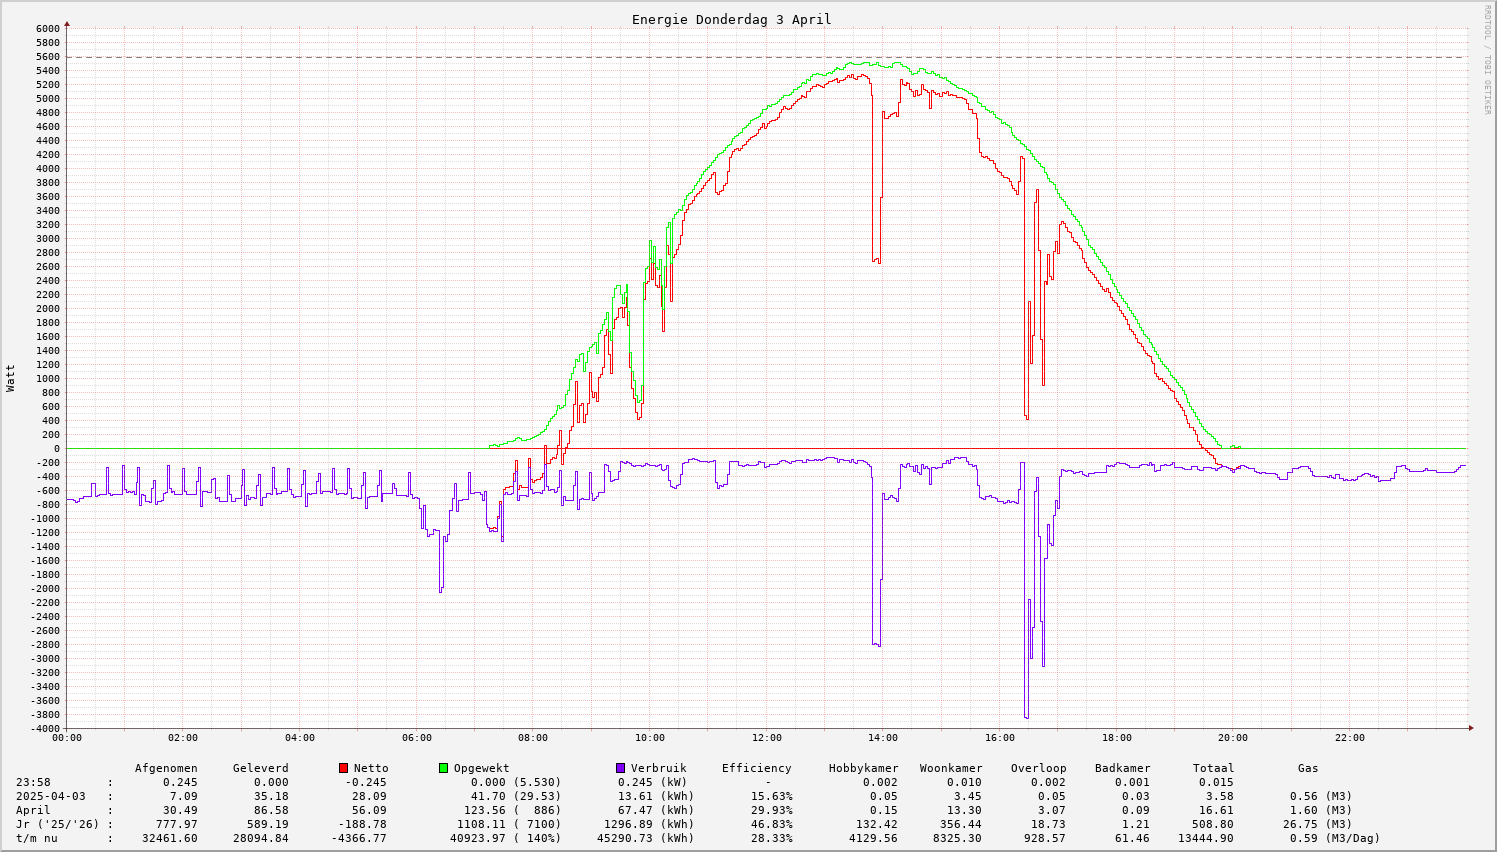
Task: Click the purple Verbruik legend swatch
Action: [x=620, y=768]
